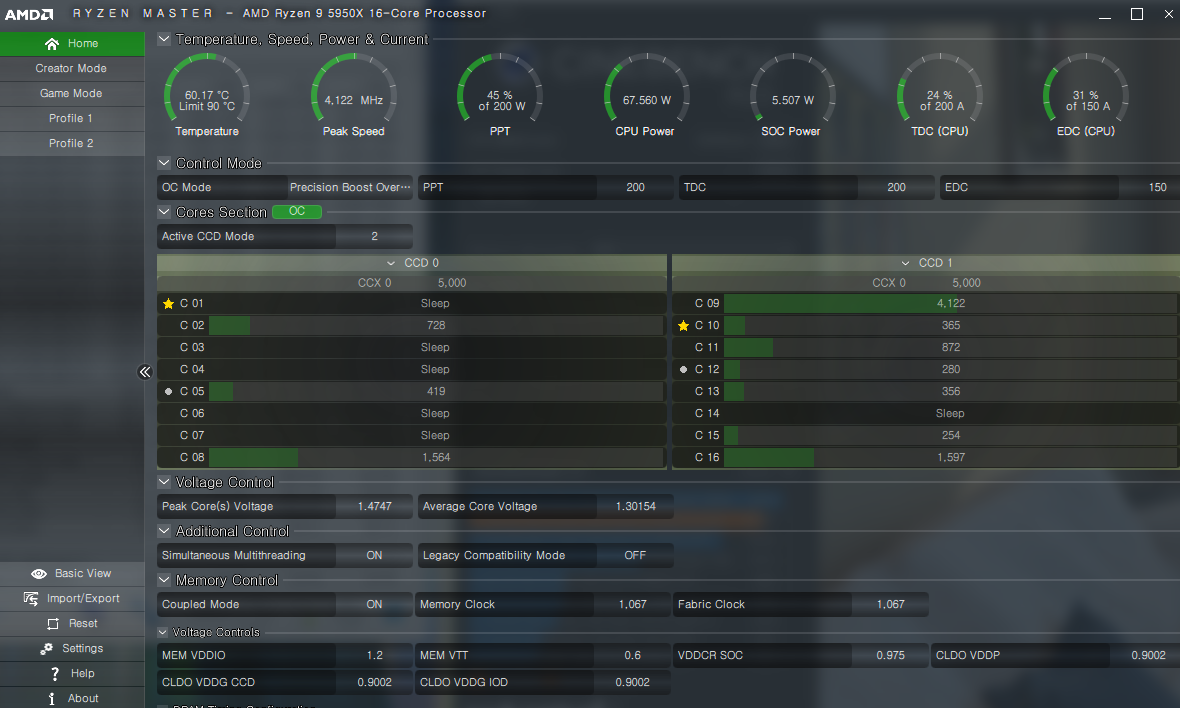
Task: Open Import/Export
Action: (x=72, y=598)
